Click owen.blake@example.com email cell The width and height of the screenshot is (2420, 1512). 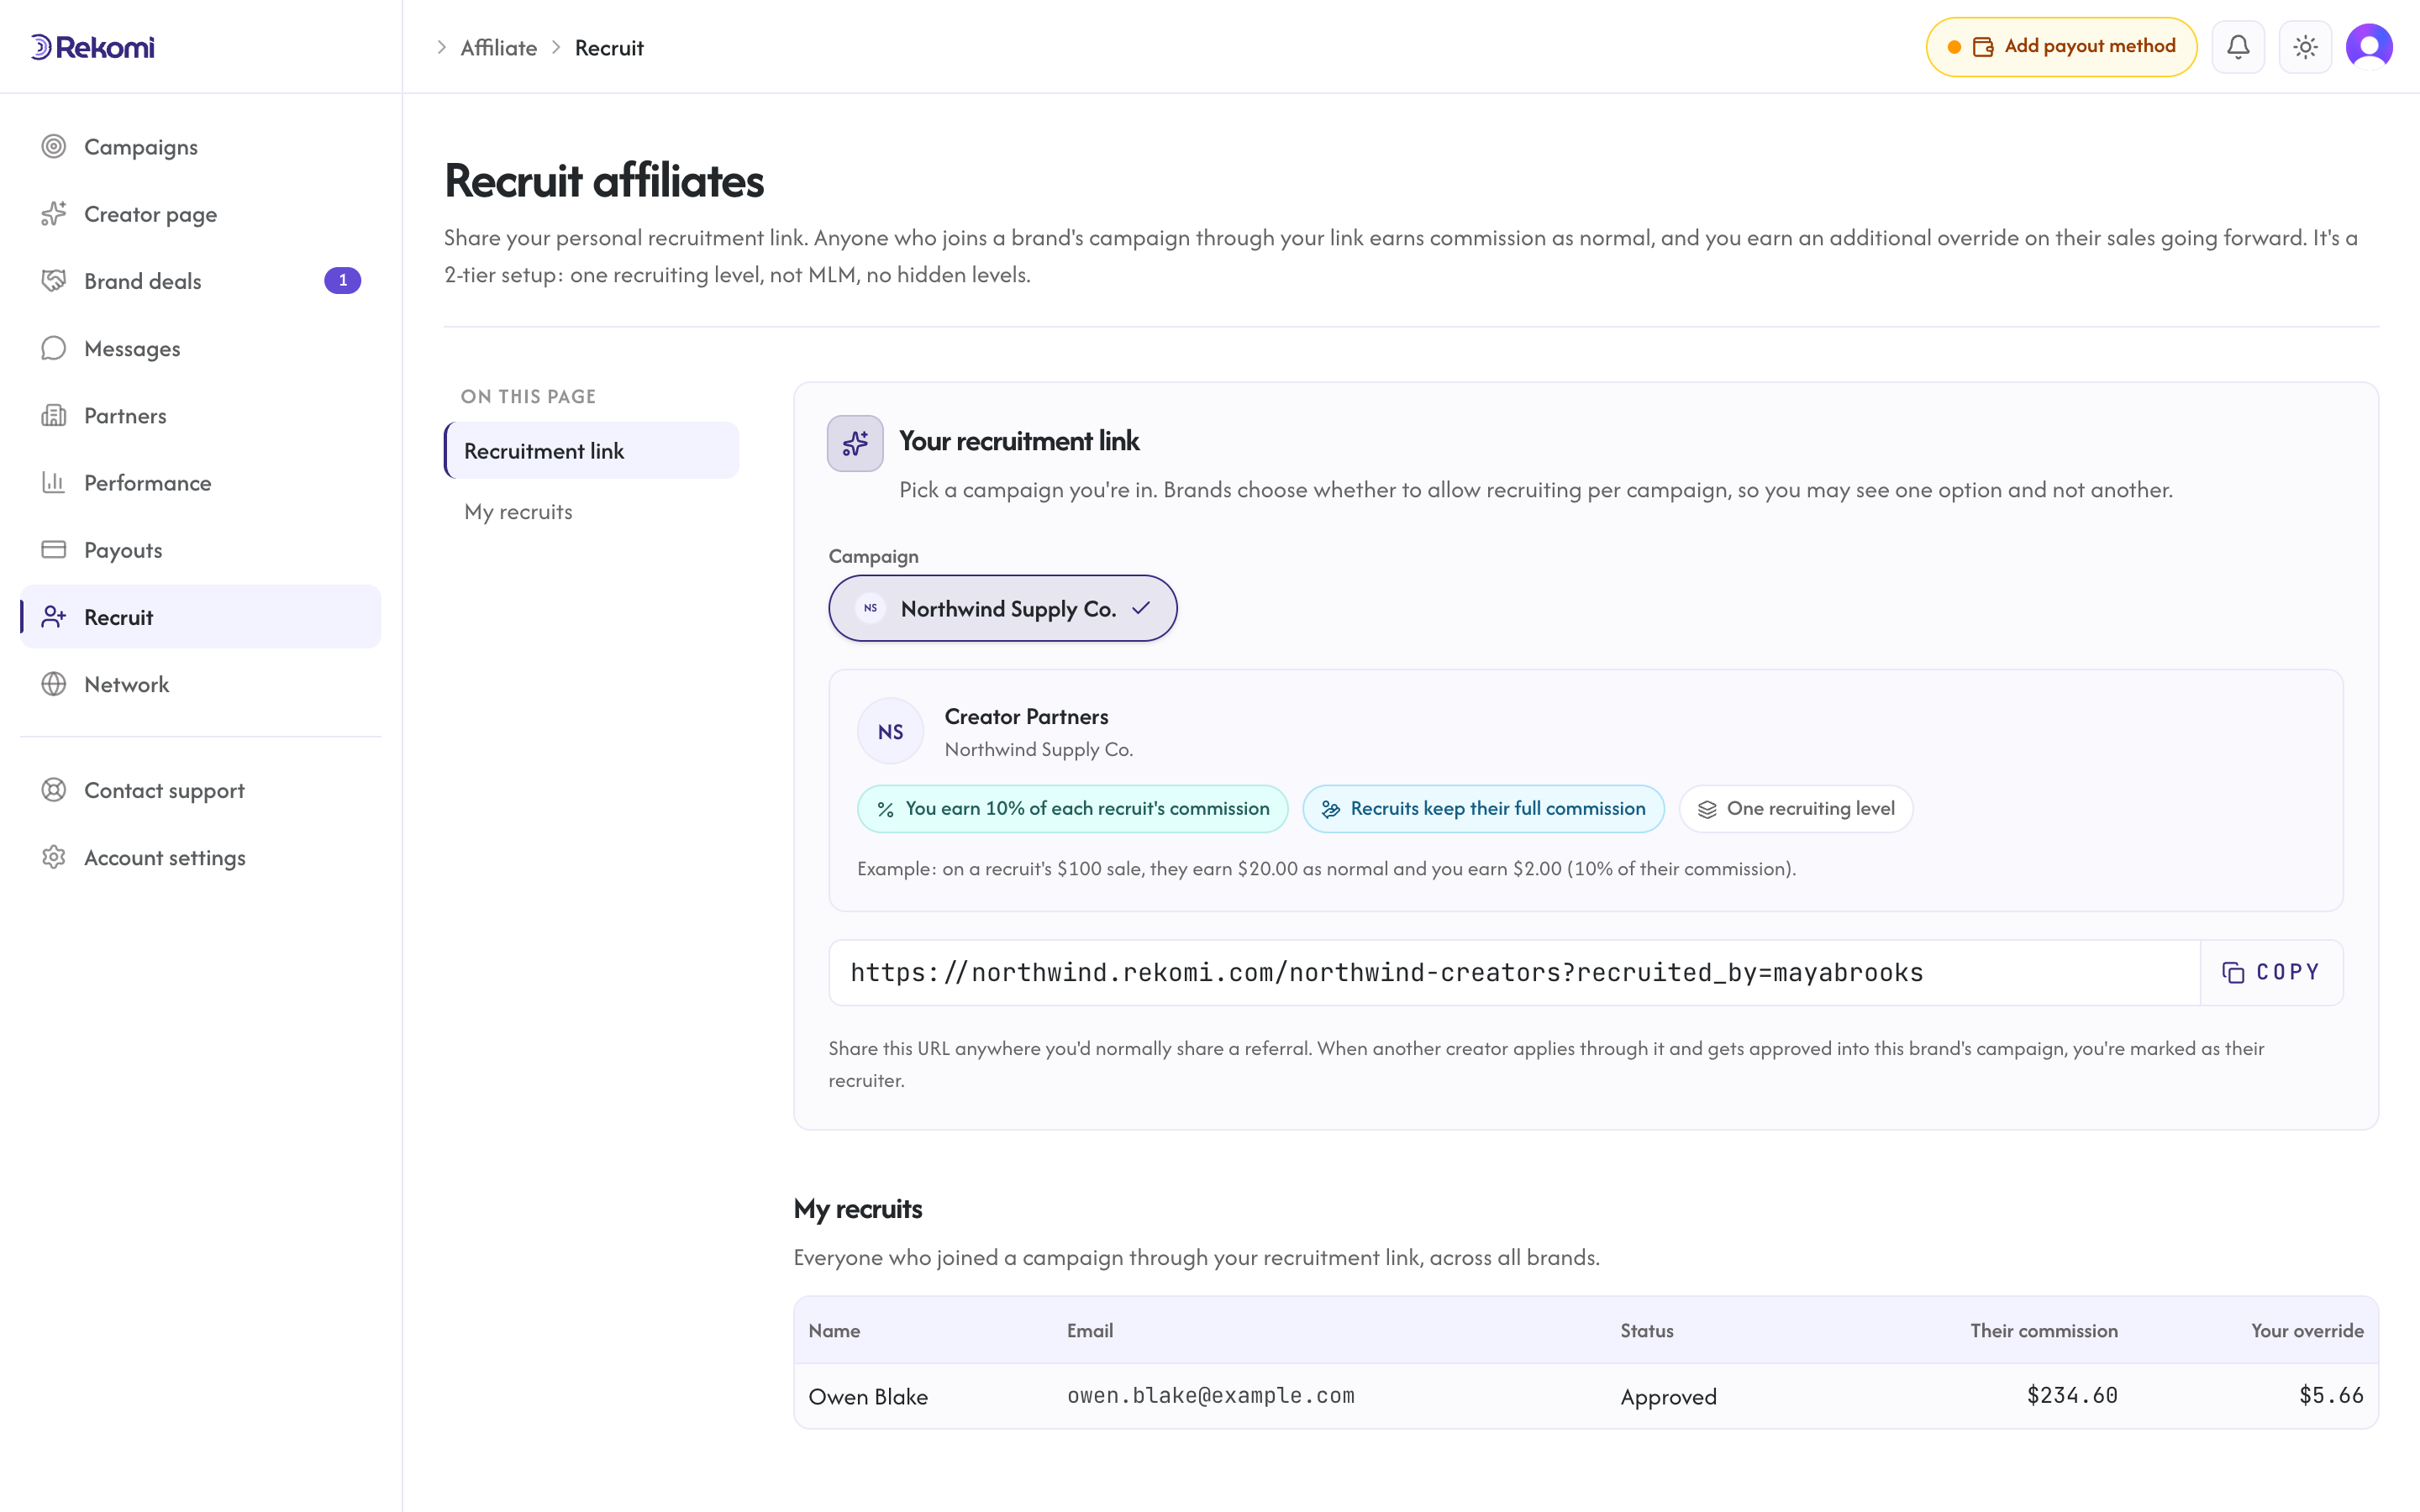1210,1396
